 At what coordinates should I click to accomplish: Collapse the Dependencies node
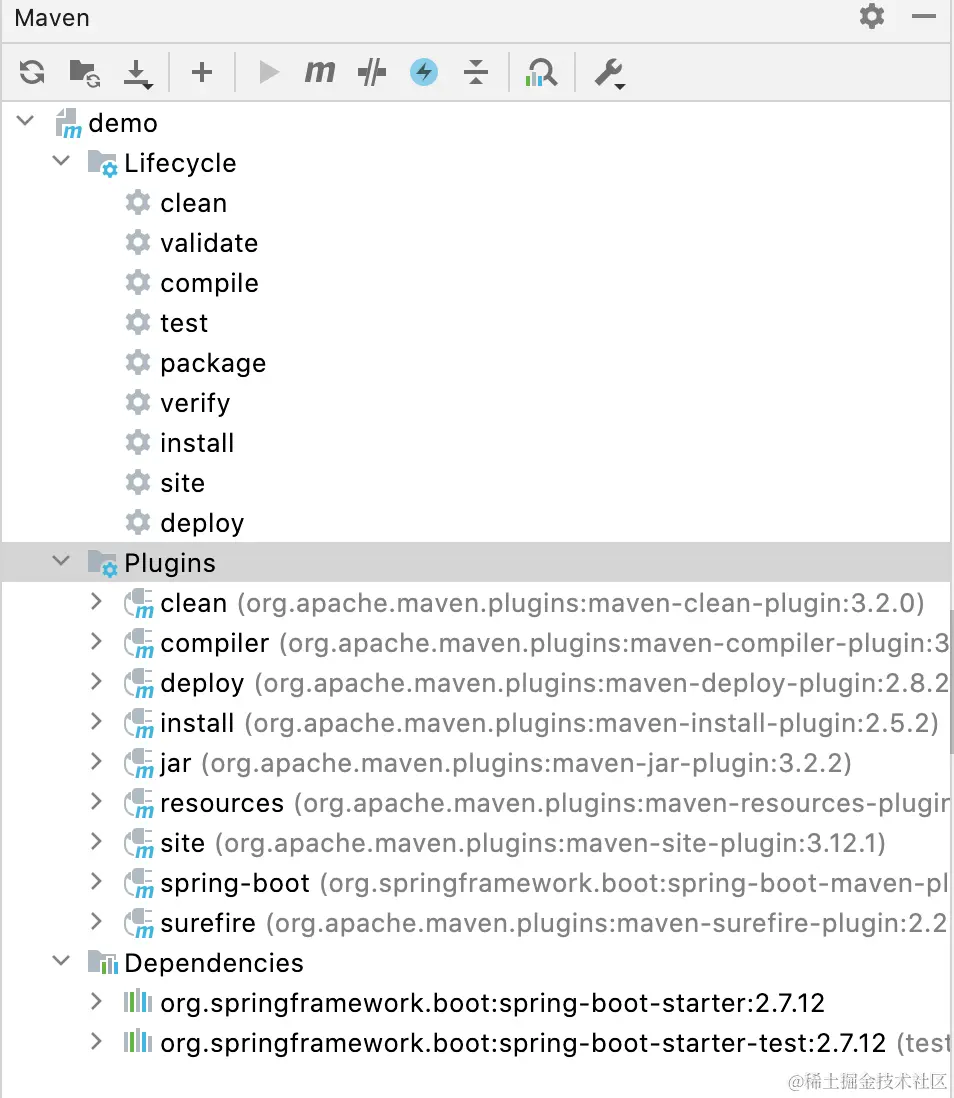click(62, 961)
